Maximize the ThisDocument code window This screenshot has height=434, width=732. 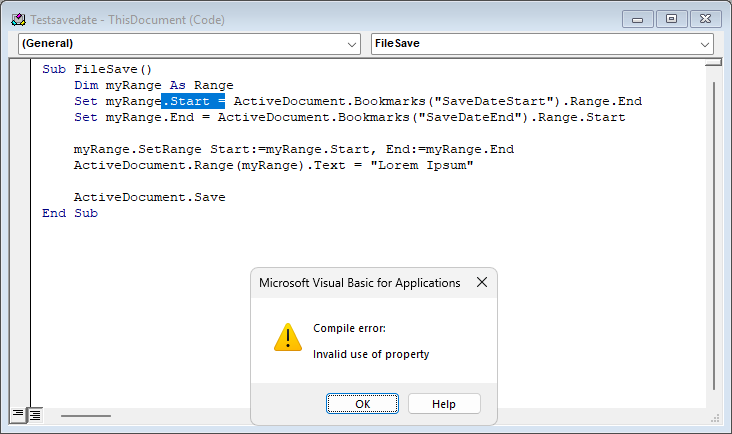[671, 19]
